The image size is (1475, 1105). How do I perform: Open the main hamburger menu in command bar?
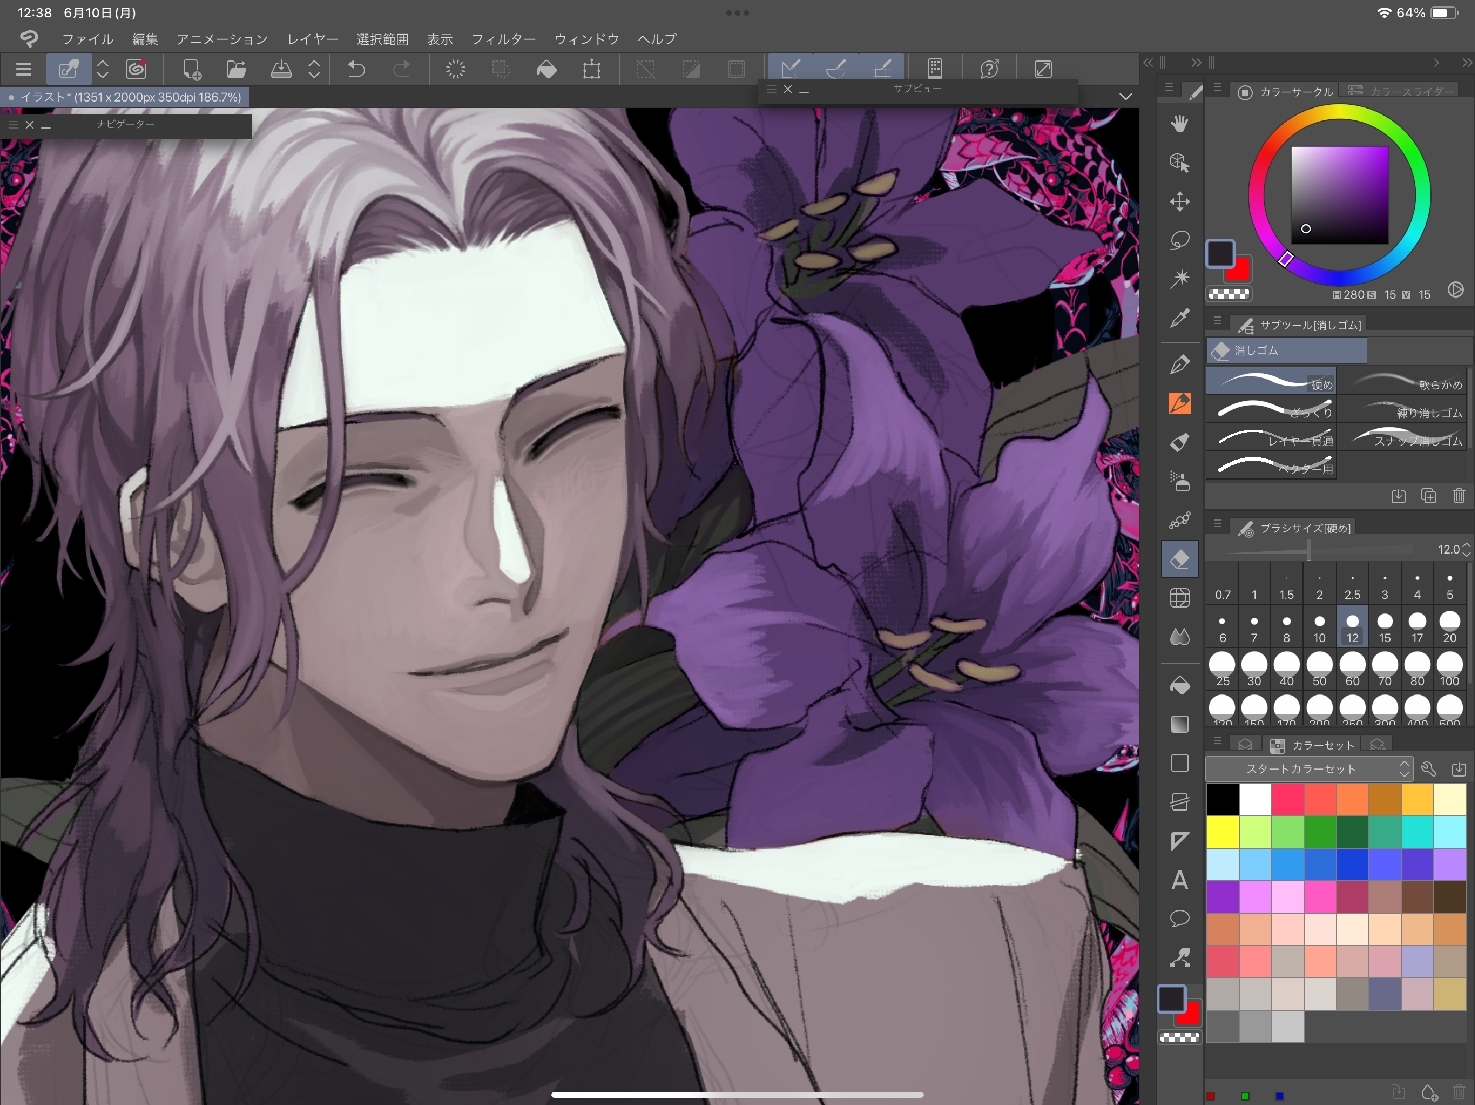click(24, 69)
